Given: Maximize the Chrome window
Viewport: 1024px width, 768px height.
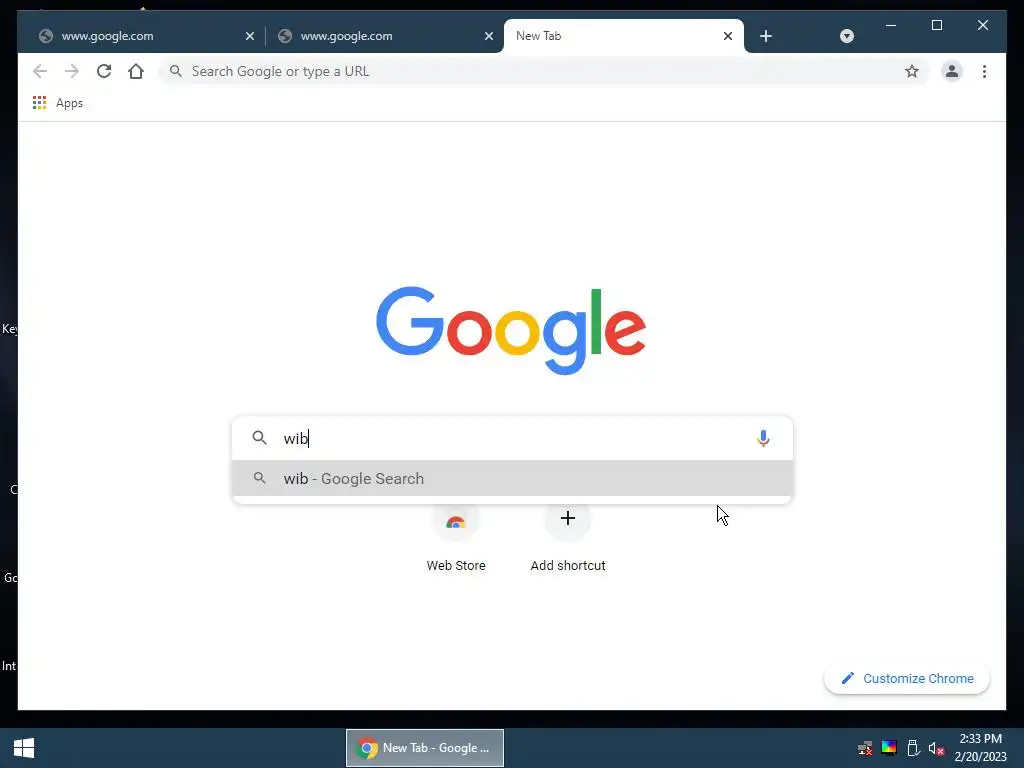Looking at the screenshot, I should [936, 25].
